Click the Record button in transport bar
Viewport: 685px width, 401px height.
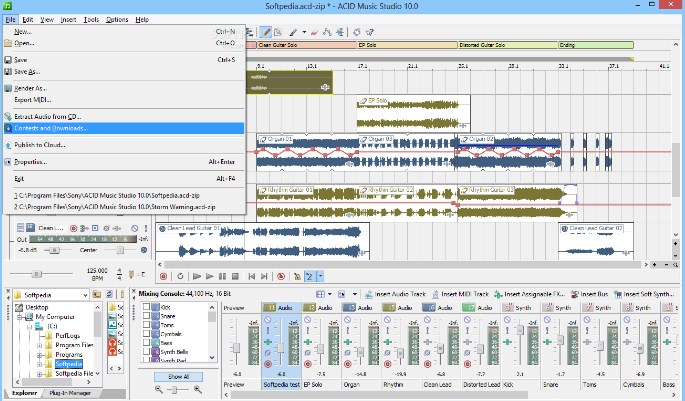(x=163, y=276)
